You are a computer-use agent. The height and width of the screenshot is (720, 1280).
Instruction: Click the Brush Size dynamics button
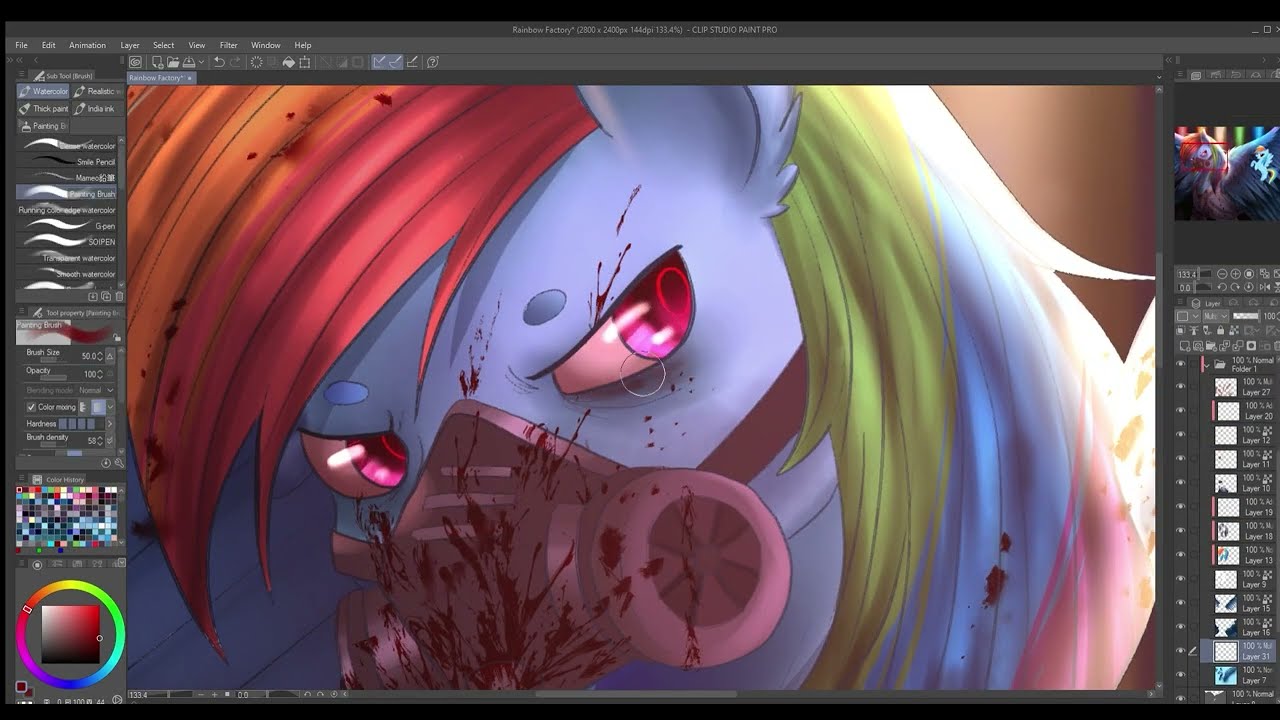click(x=110, y=355)
